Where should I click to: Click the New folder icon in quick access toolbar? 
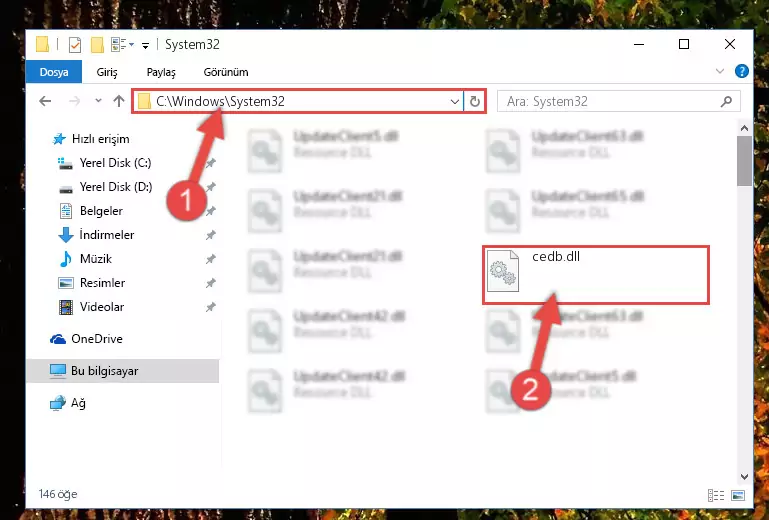[x=97, y=45]
